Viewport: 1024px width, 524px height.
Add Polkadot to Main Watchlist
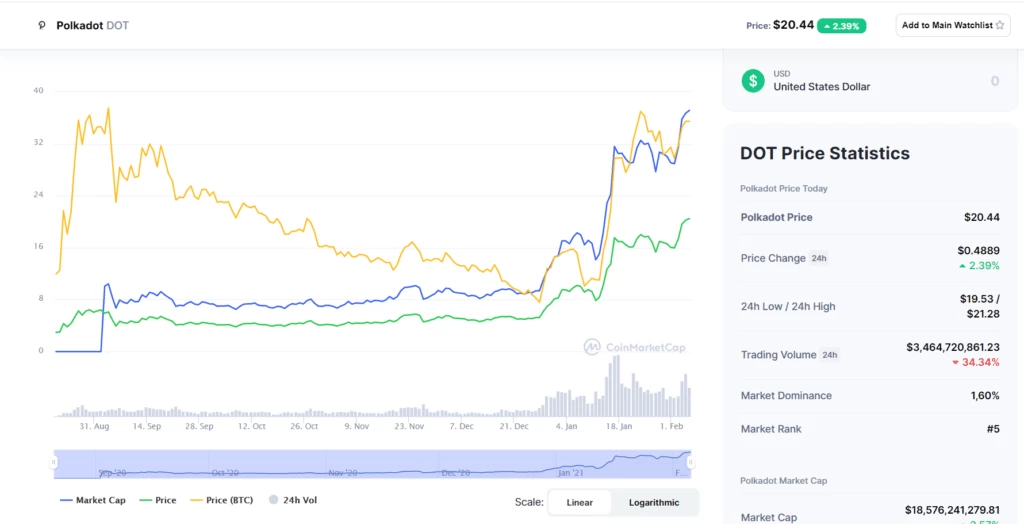coord(953,25)
